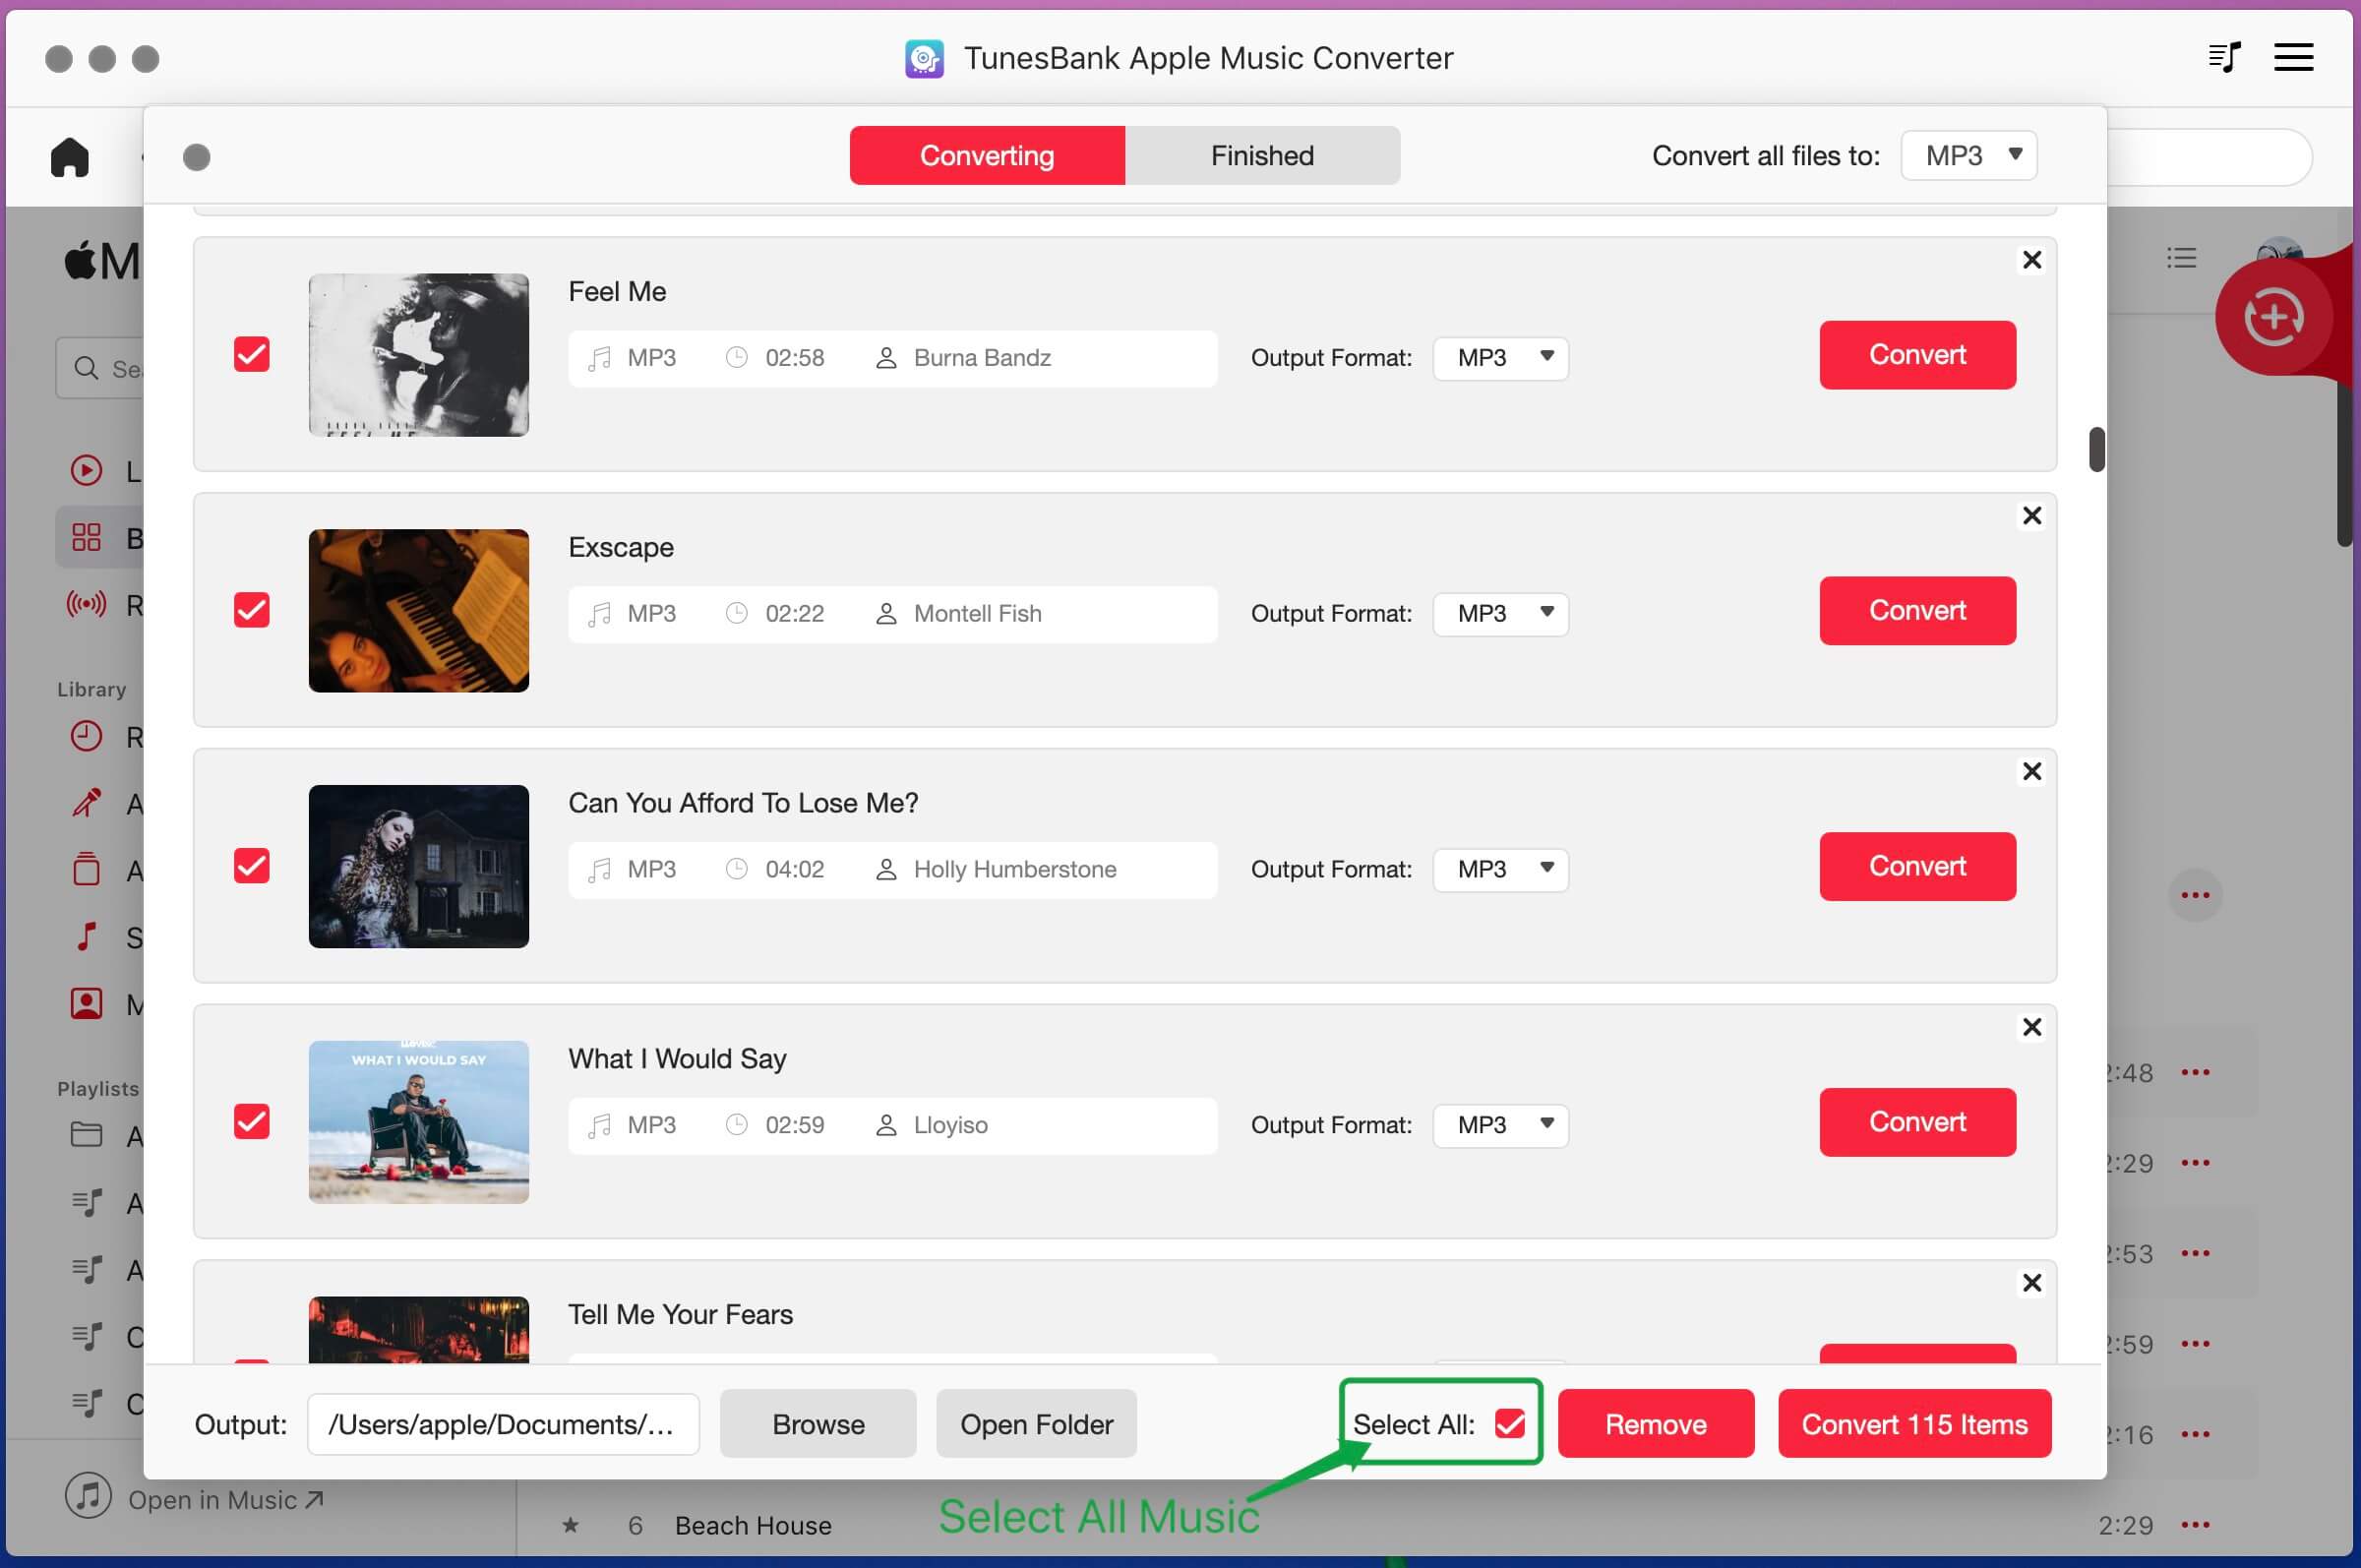Click the Listen Now play-circle sidebar icon
This screenshot has width=2361, height=1568.
[x=86, y=470]
